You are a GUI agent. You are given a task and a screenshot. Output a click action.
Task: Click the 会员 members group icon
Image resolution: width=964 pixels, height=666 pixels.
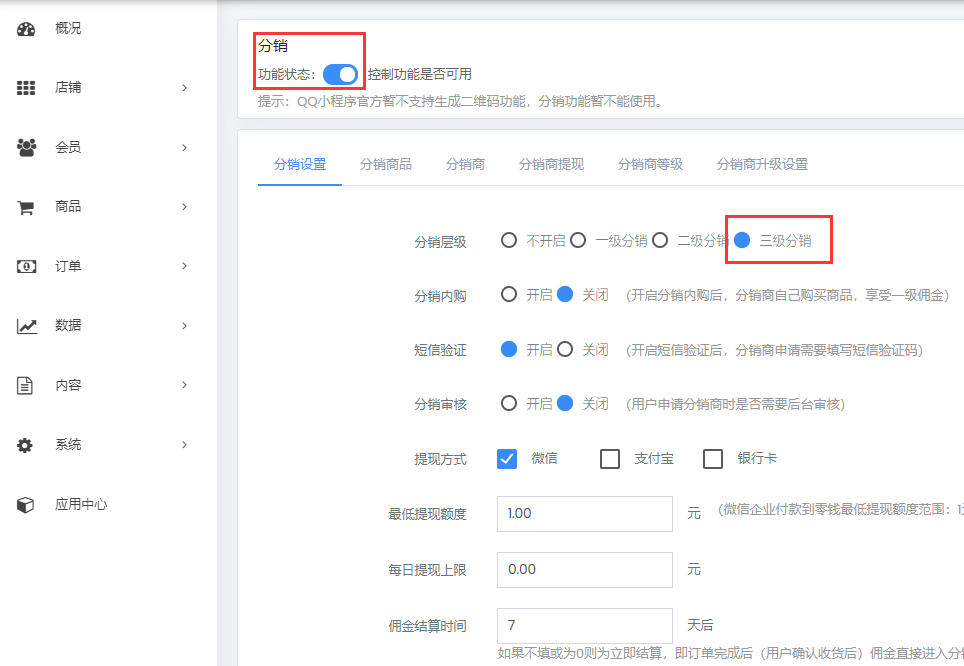click(26, 148)
